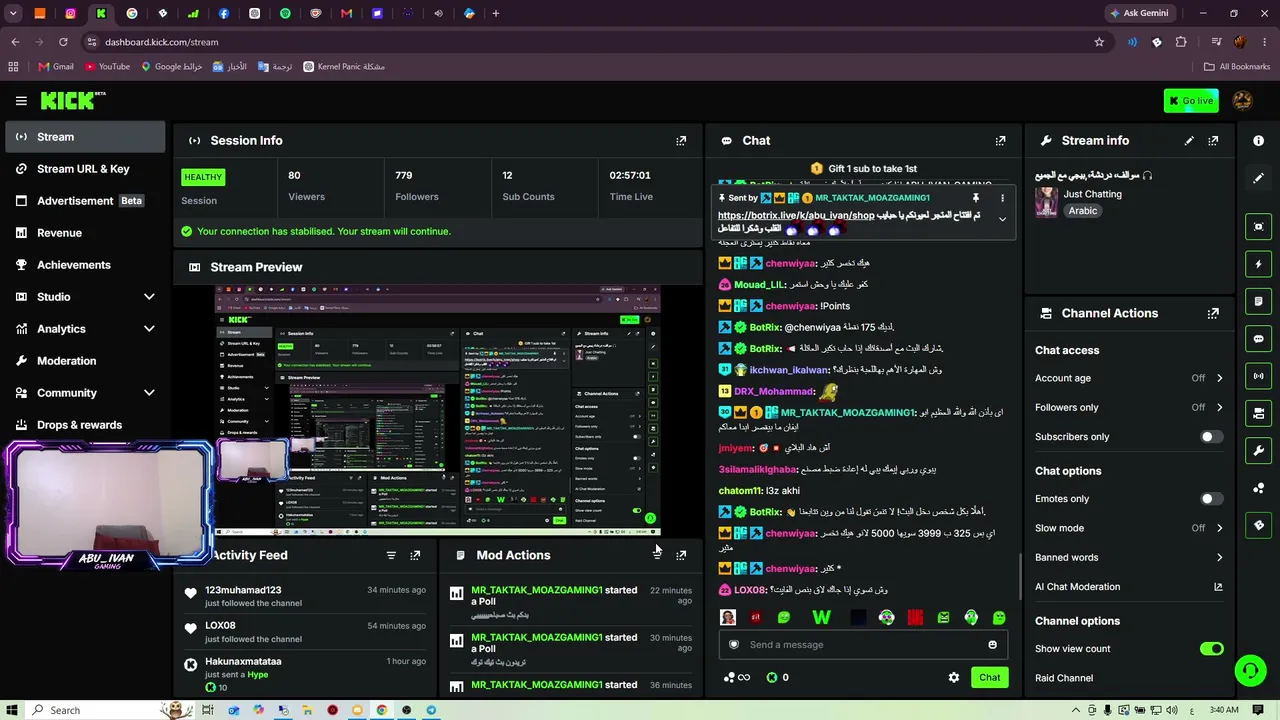This screenshot has width=1280, height=720.
Task: Open Banned words list chevron
Action: coord(1219,557)
